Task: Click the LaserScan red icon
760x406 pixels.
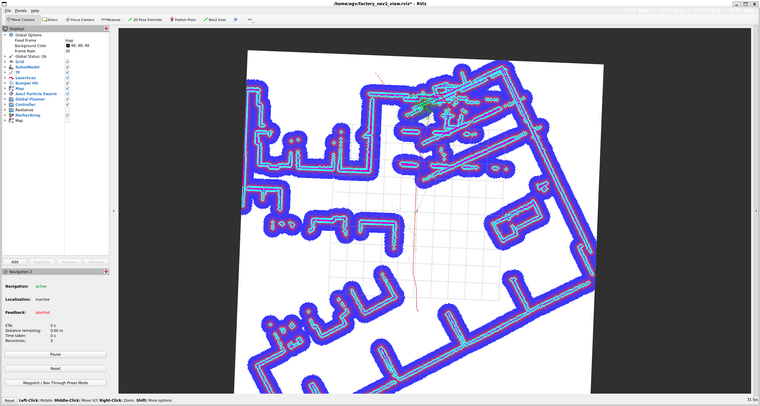Action: pyautogui.click(x=11, y=78)
